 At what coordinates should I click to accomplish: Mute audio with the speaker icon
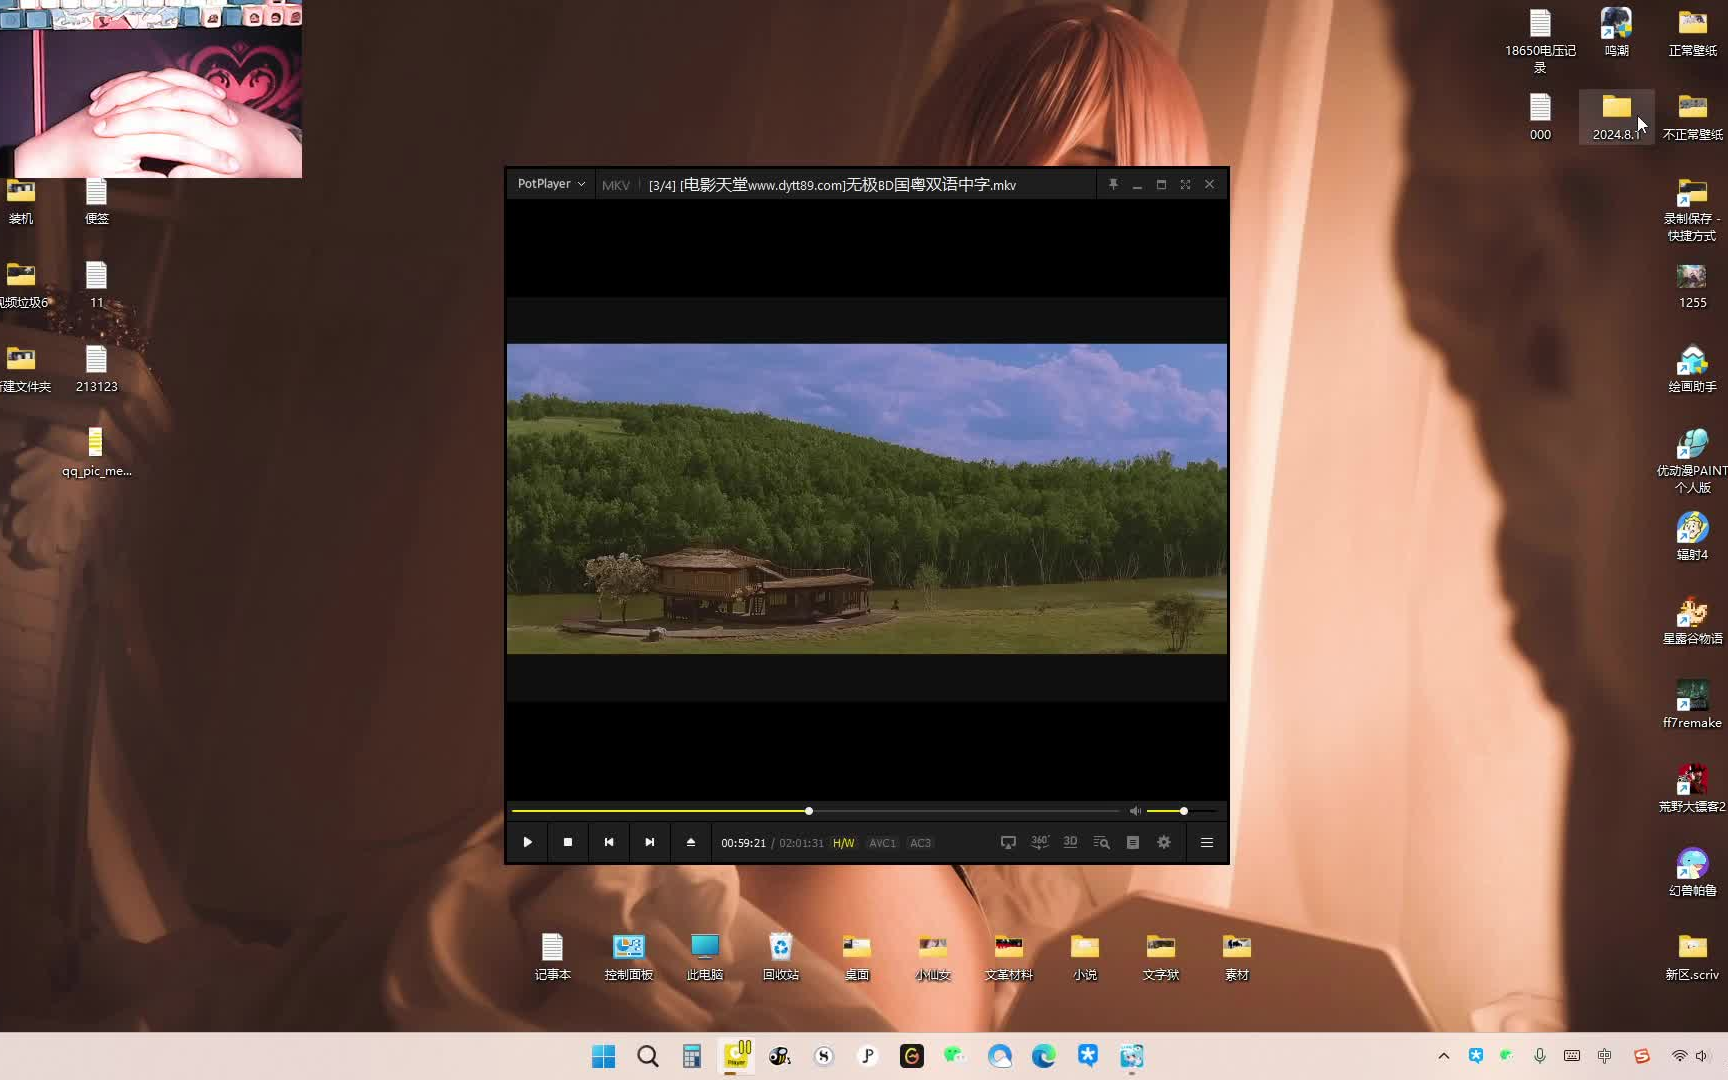point(1135,811)
